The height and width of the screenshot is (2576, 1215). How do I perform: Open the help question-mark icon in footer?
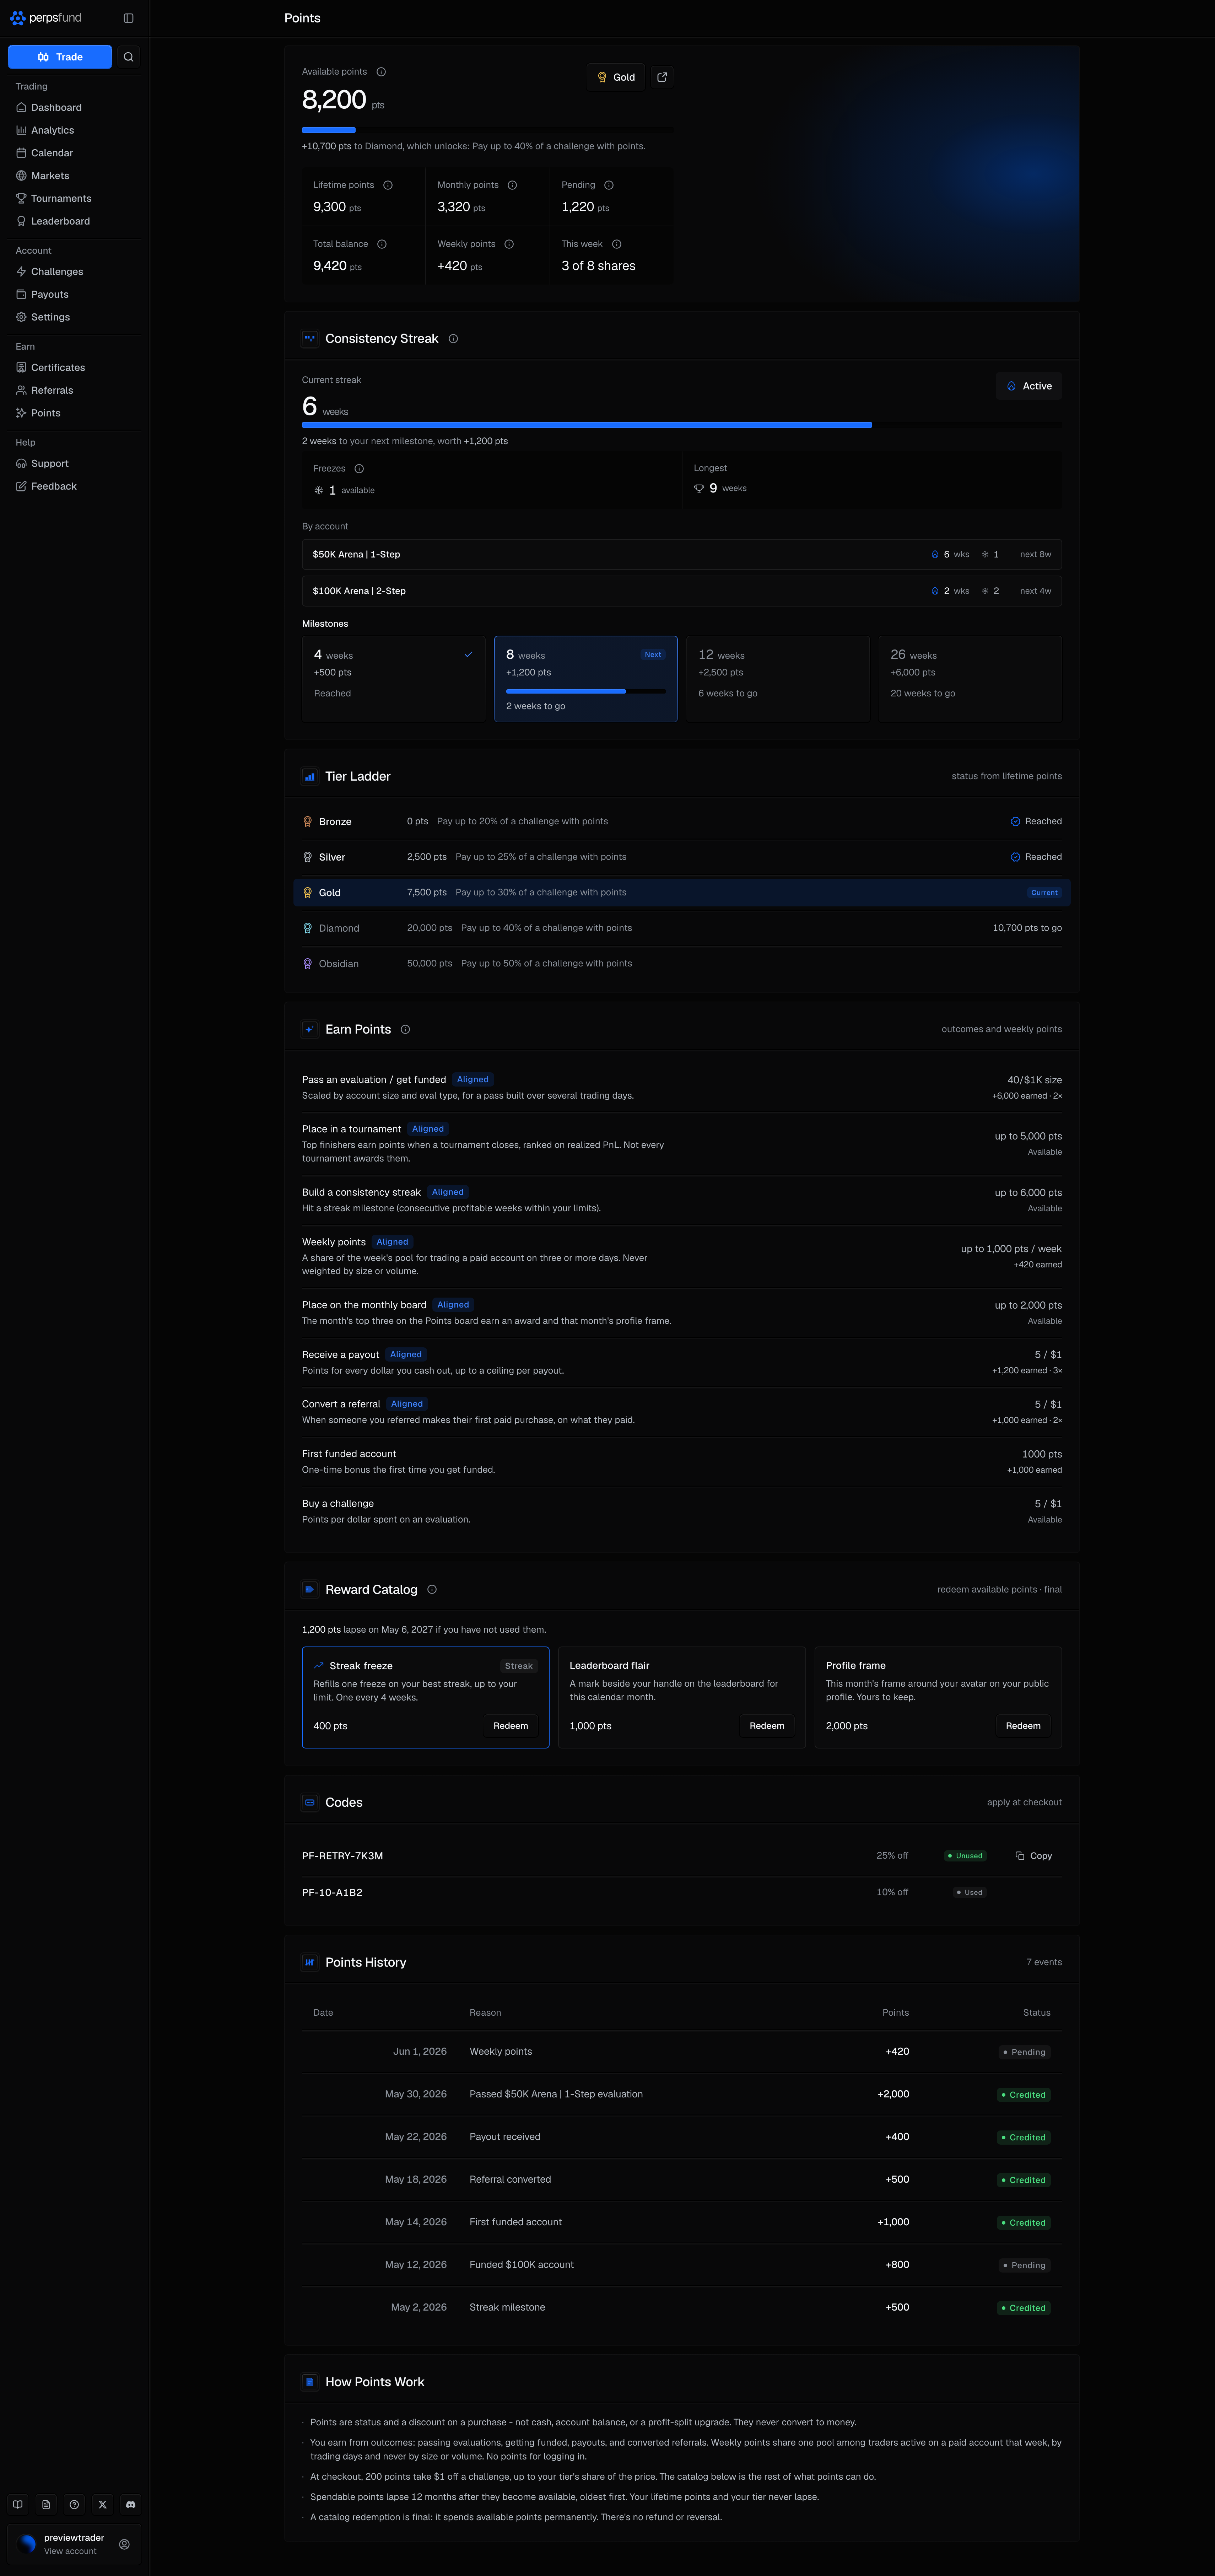[74, 2504]
